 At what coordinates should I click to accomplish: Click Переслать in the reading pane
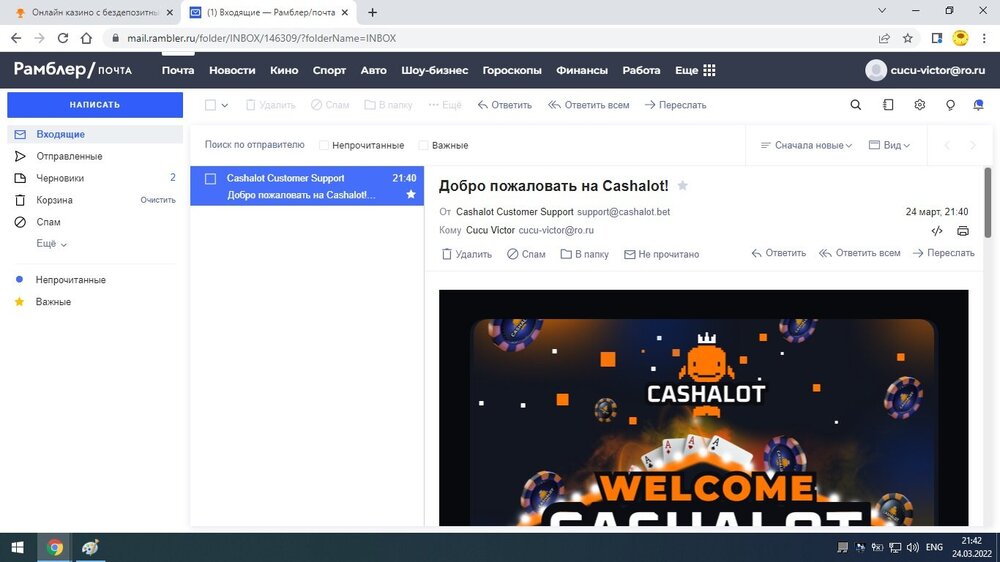pos(944,253)
